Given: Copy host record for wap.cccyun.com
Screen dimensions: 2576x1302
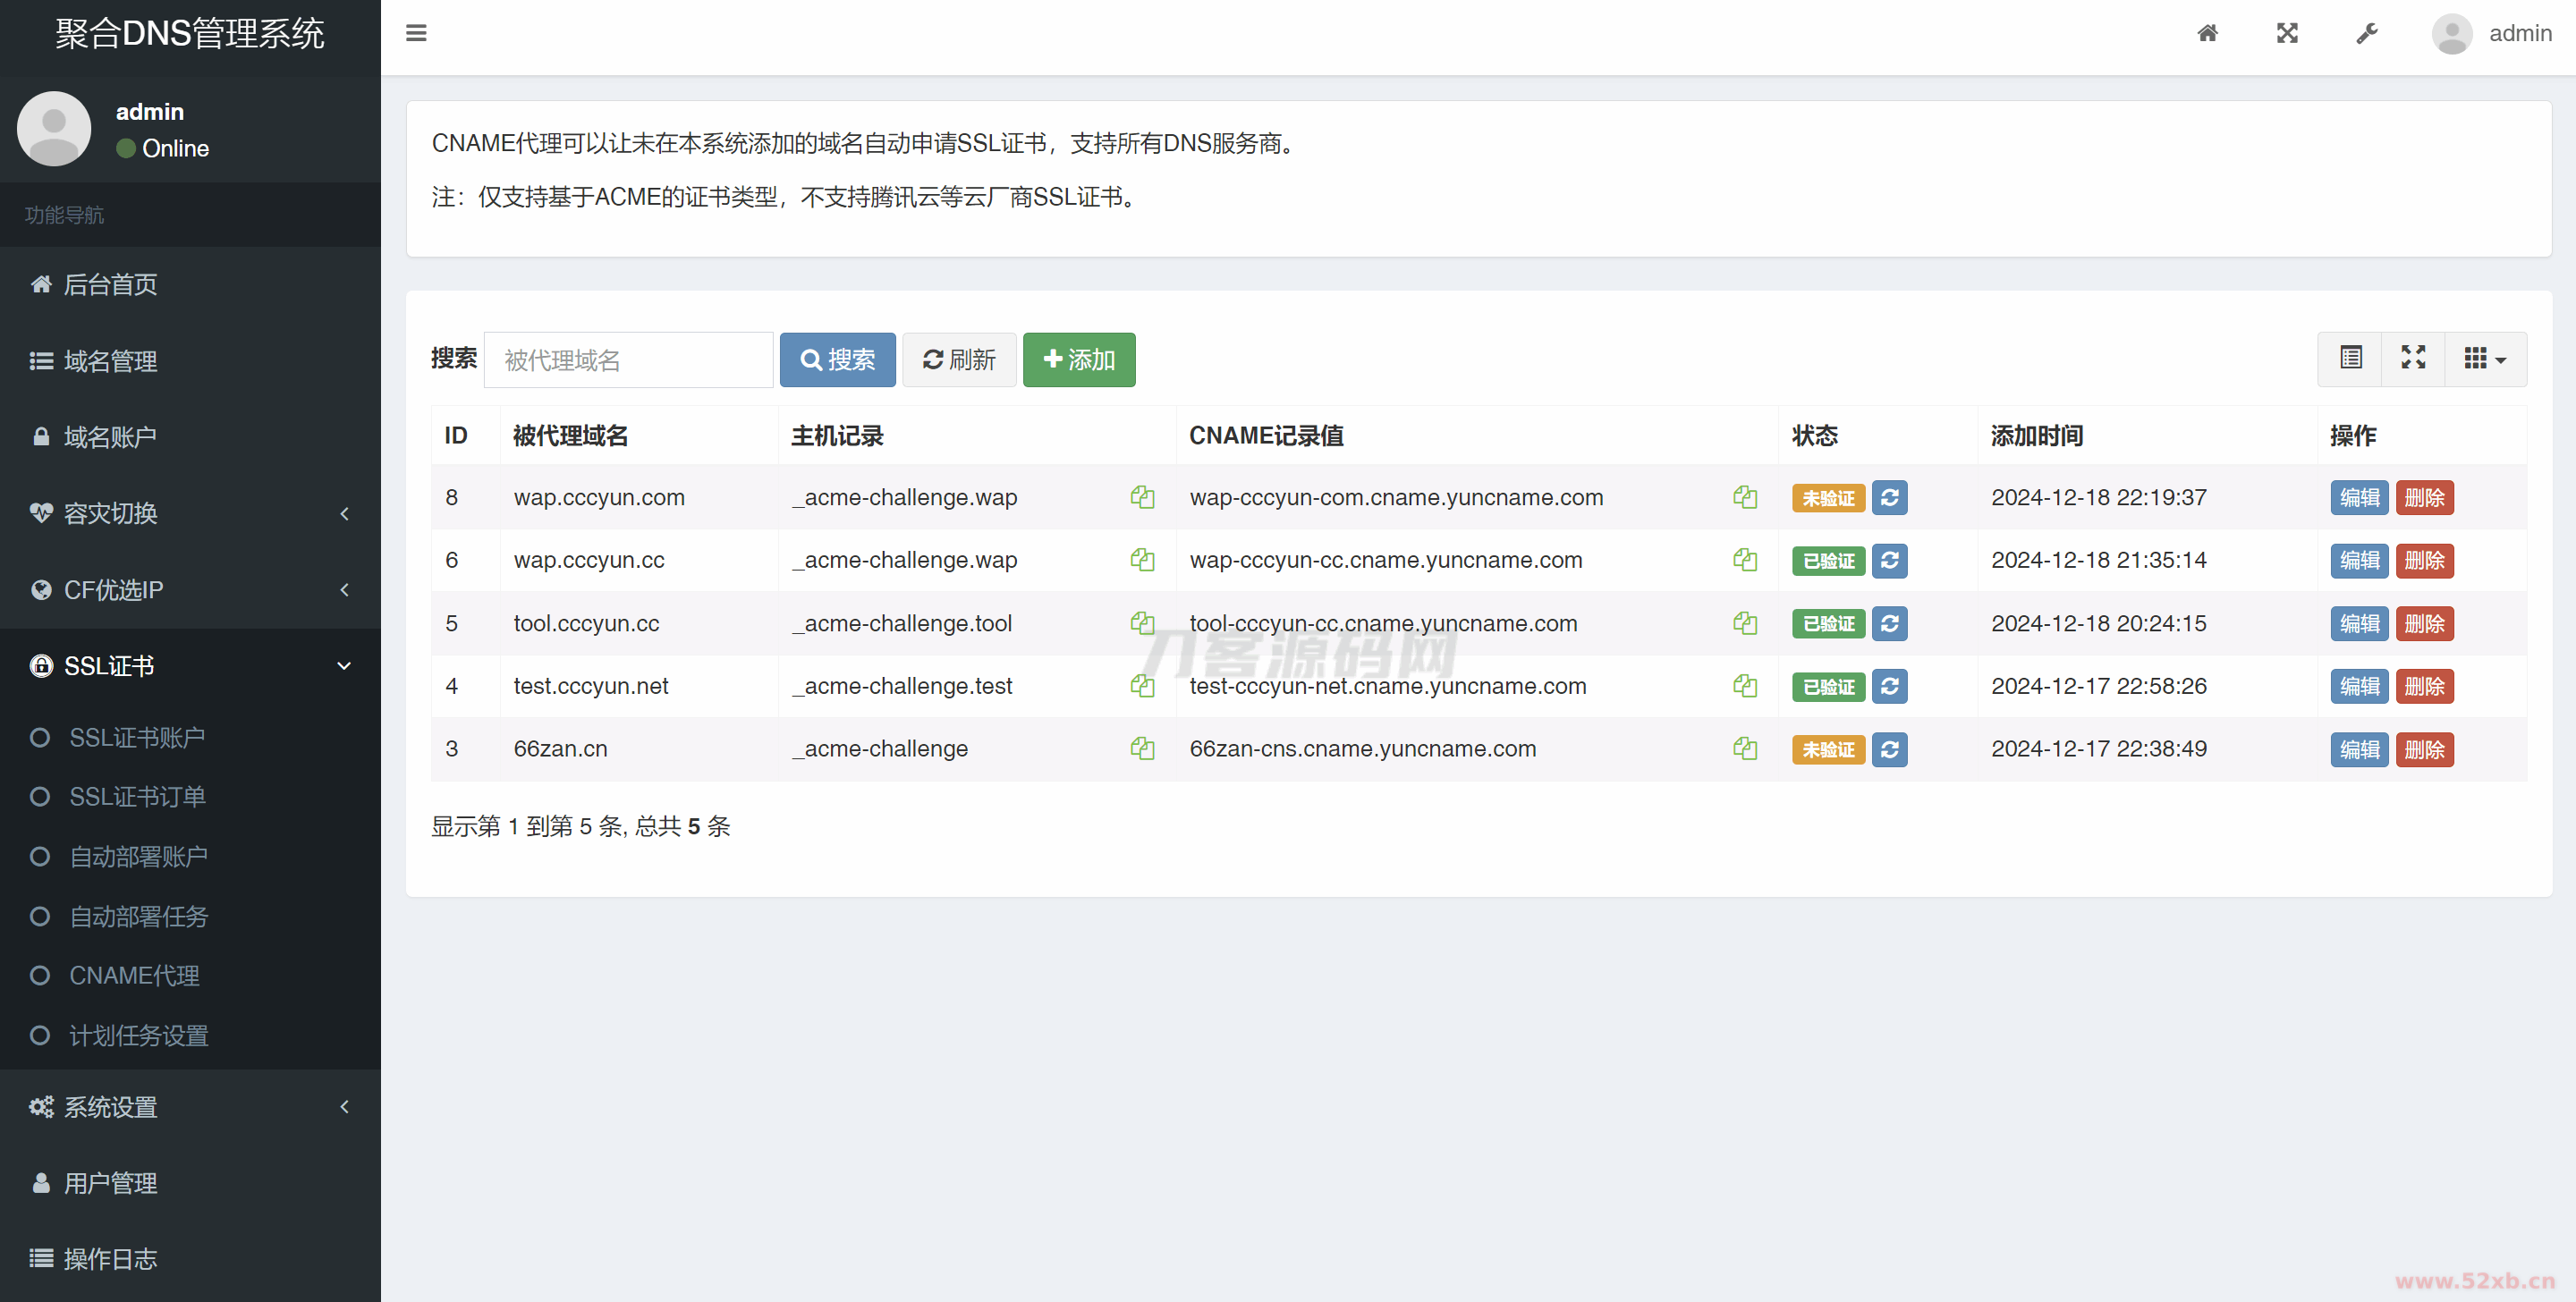Looking at the screenshot, I should (x=1142, y=497).
